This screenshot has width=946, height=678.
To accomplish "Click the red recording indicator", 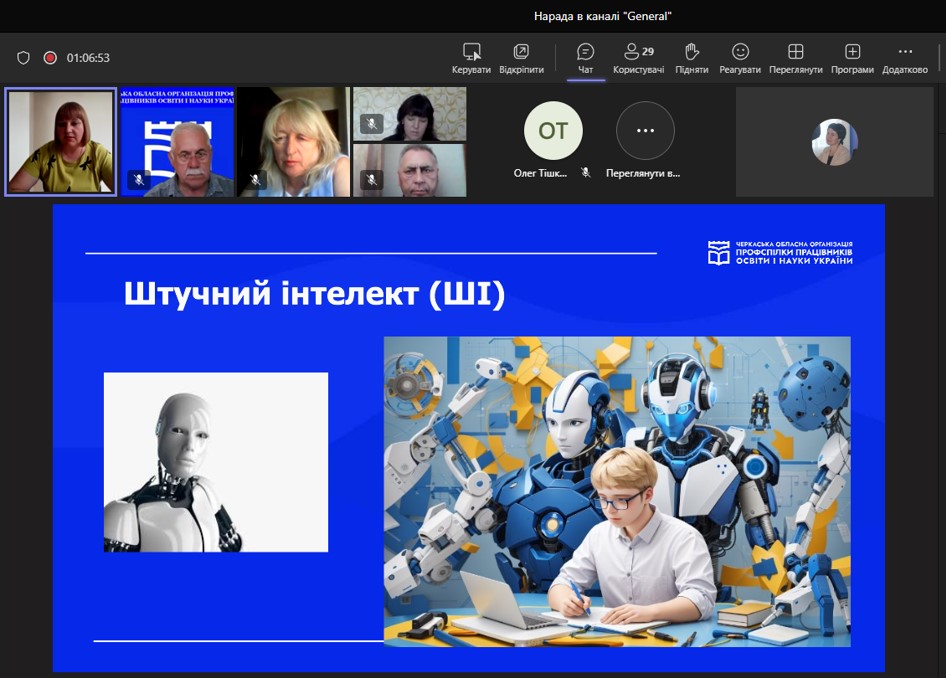I will pyautogui.click(x=50, y=58).
